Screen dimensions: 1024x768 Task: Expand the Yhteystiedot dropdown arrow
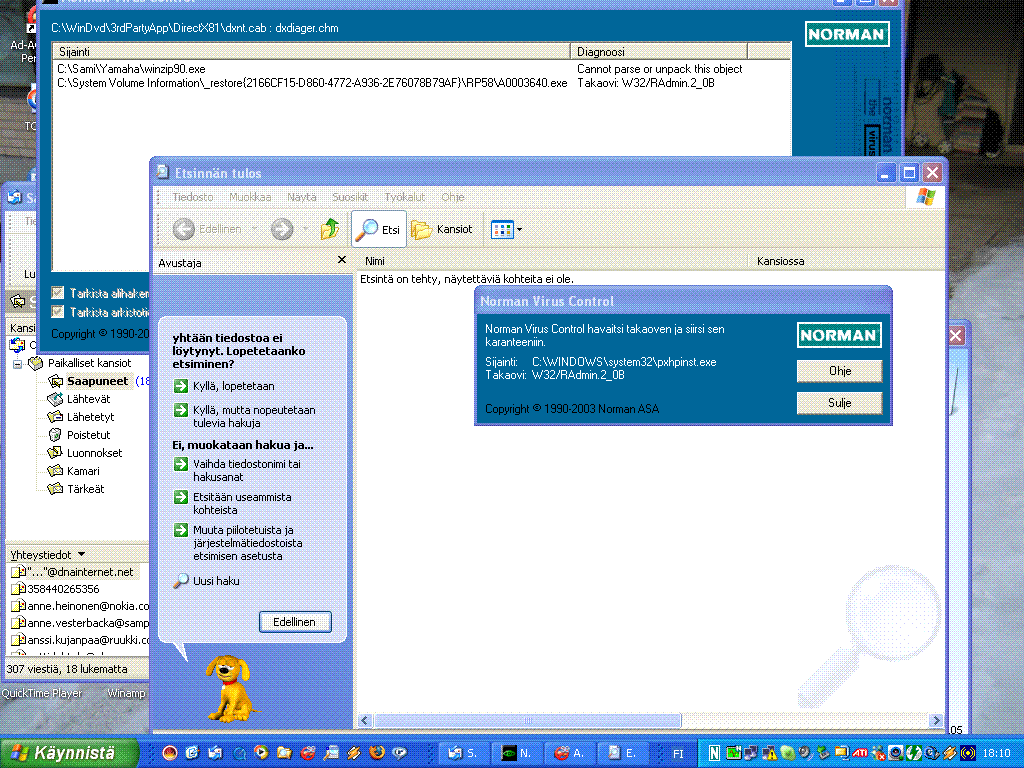(82, 554)
